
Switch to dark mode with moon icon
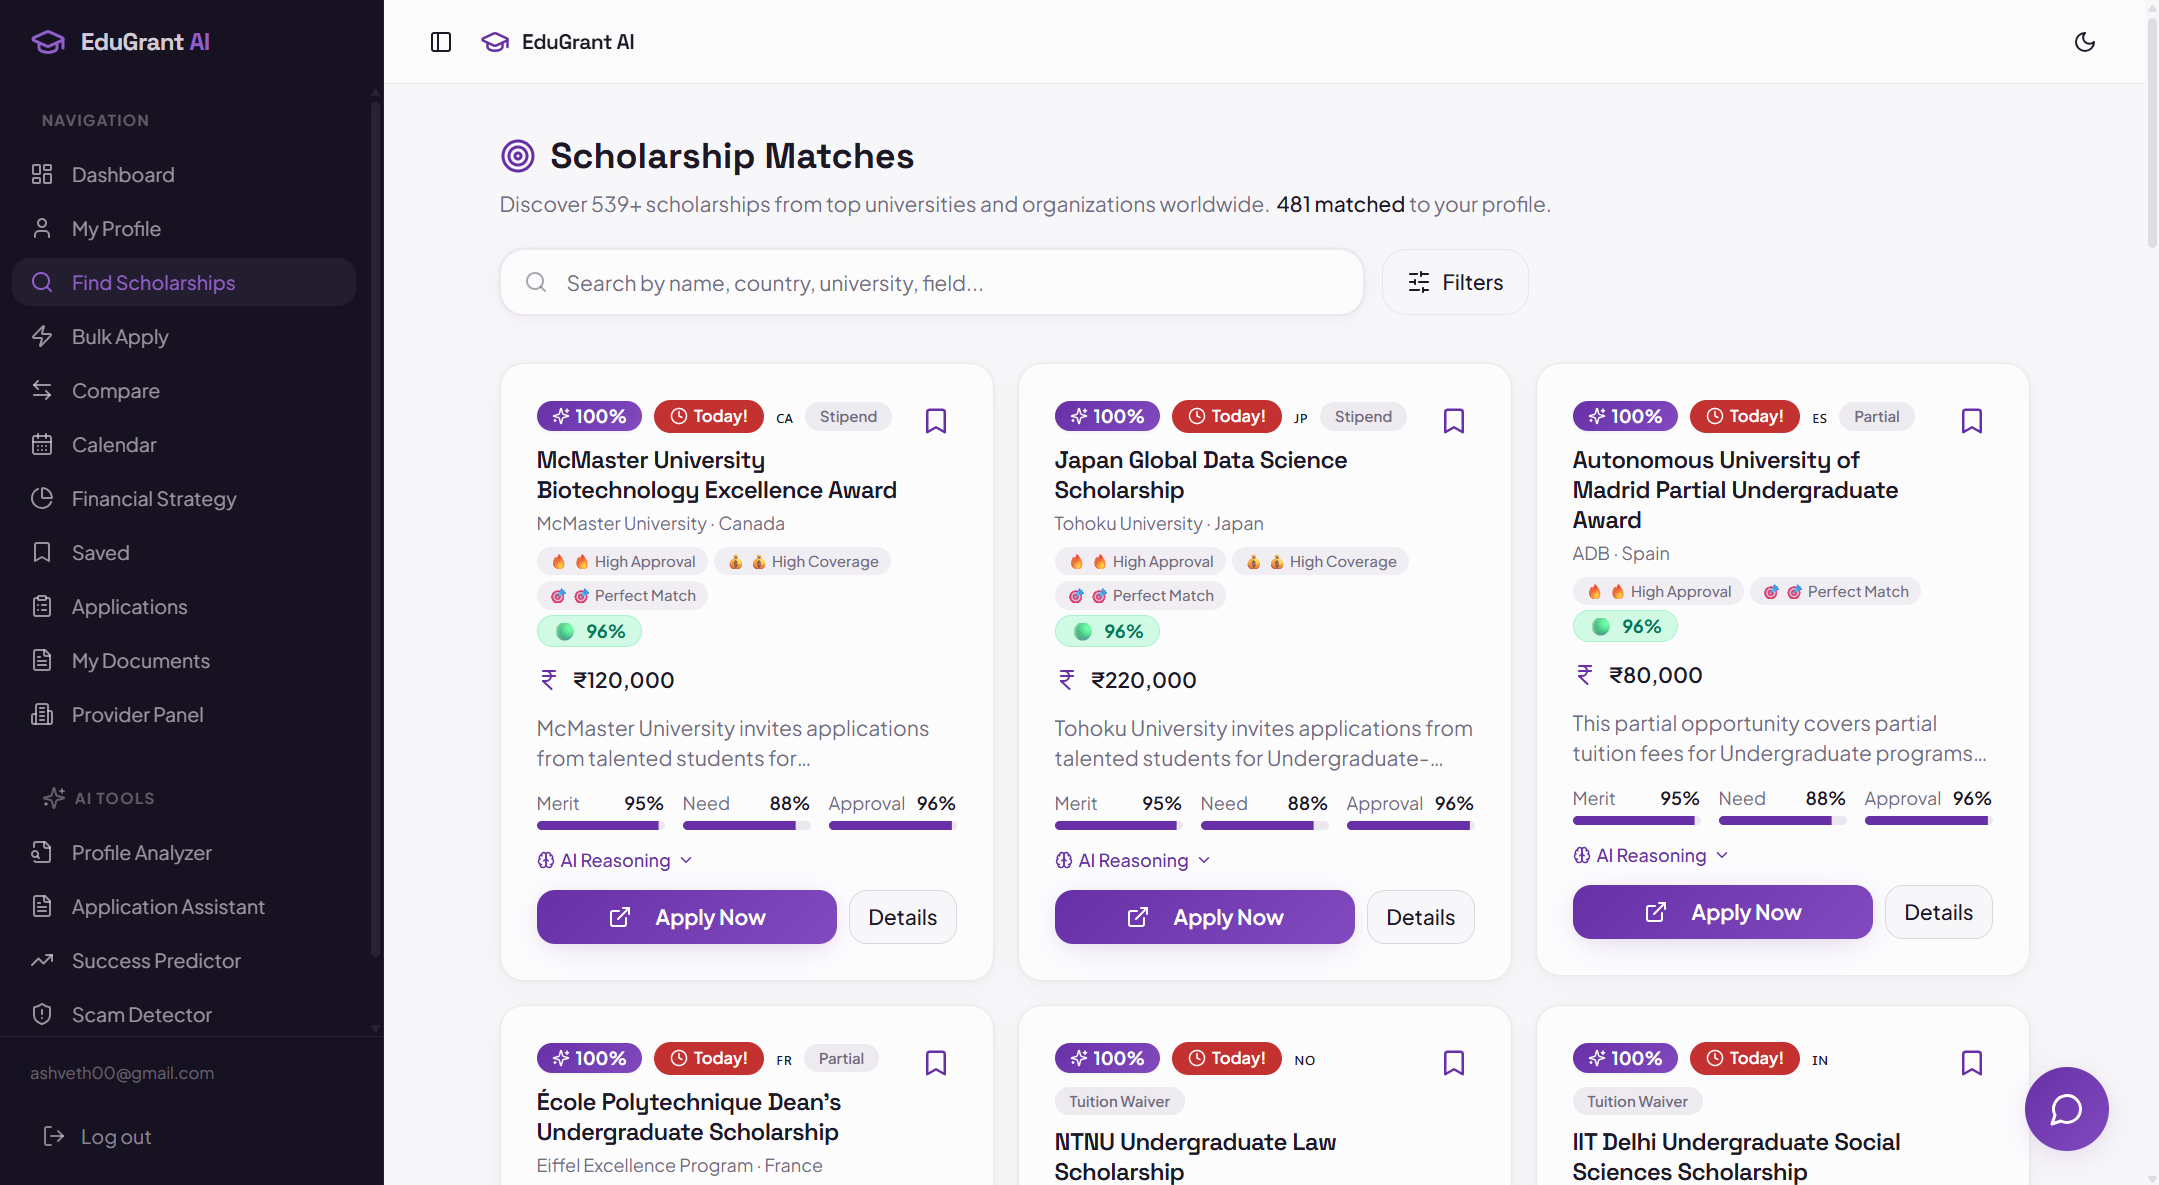pyautogui.click(x=2085, y=42)
